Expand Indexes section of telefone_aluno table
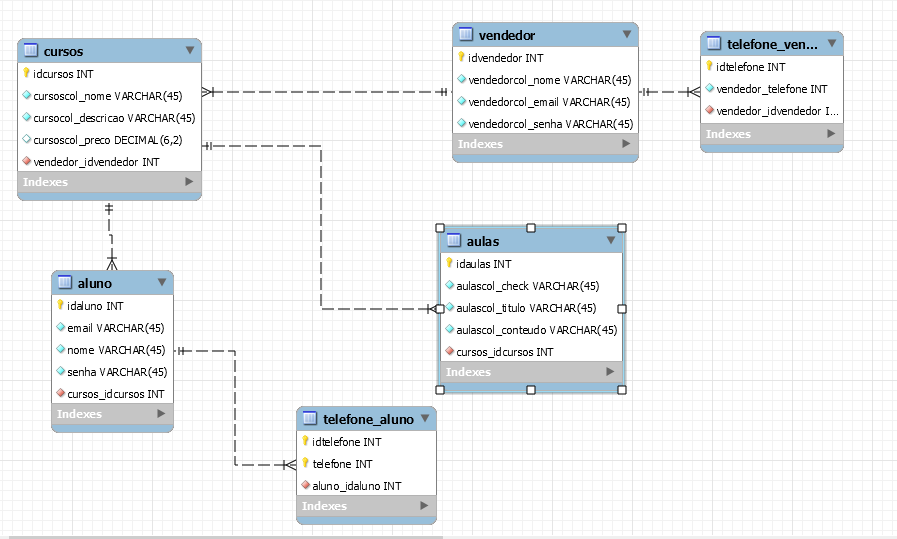This screenshot has height=539, width=897. (x=424, y=506)
